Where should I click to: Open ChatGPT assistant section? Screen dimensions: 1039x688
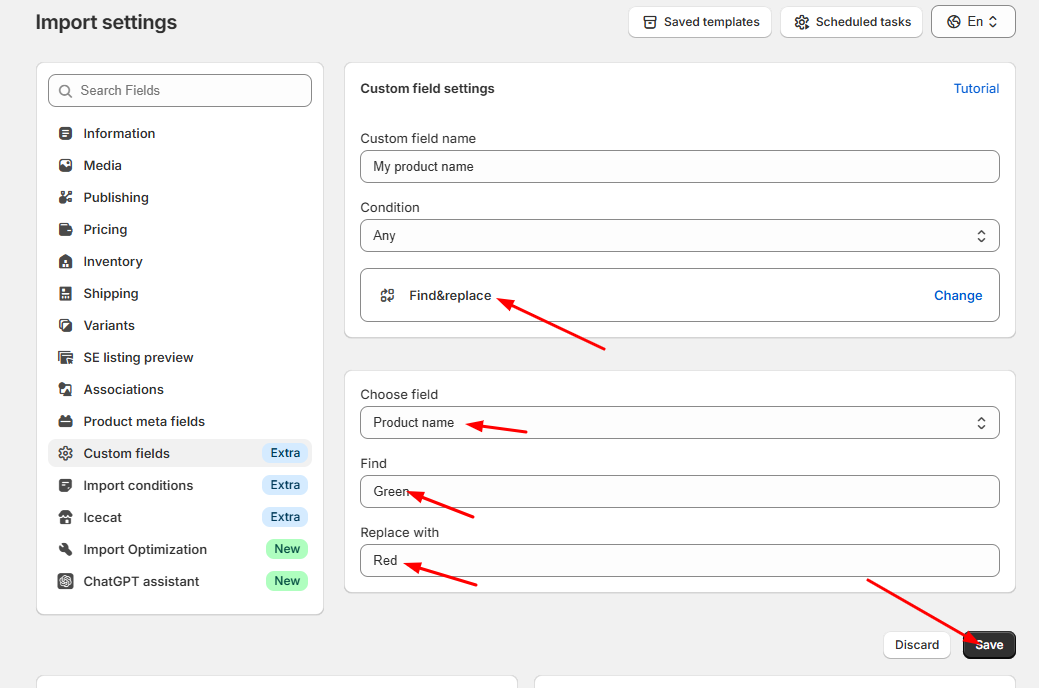[180, 581]
